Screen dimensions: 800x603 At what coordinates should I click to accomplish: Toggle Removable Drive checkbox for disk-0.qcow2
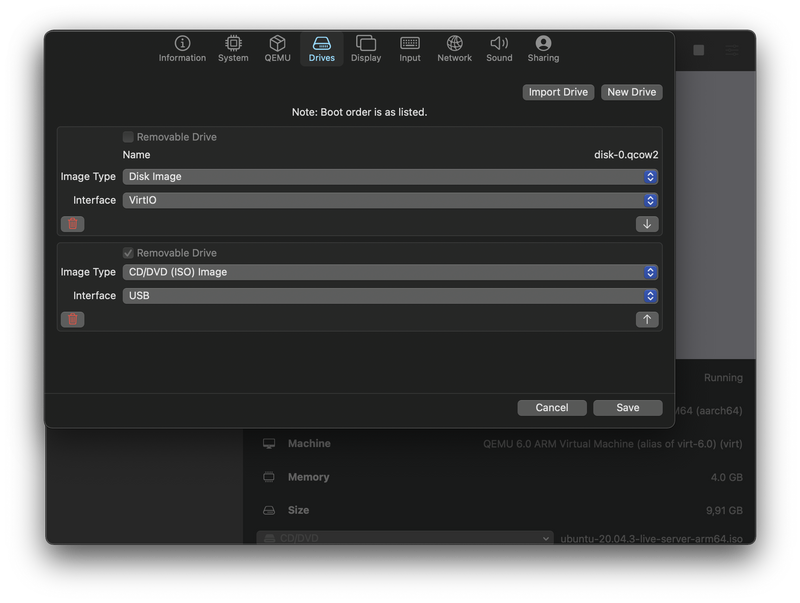coord(128,137)
